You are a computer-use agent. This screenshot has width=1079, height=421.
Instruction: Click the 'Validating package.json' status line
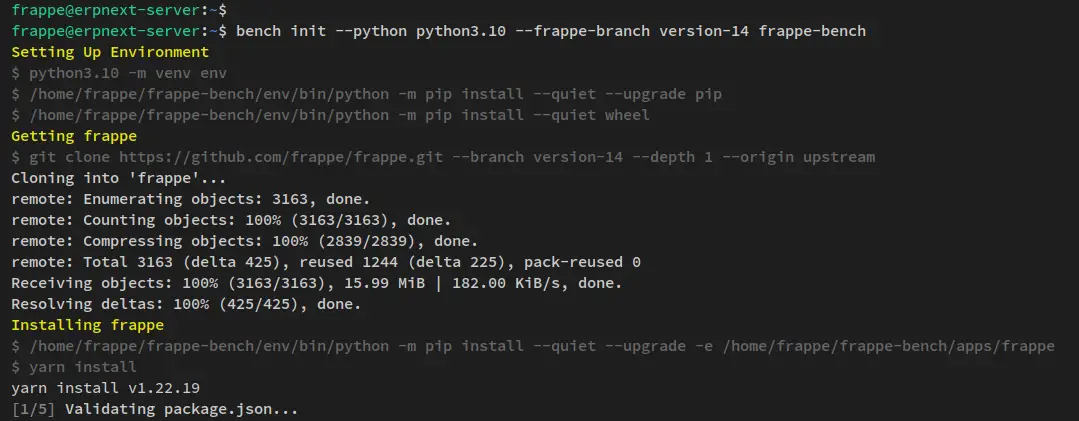click(x=155, y=409)
